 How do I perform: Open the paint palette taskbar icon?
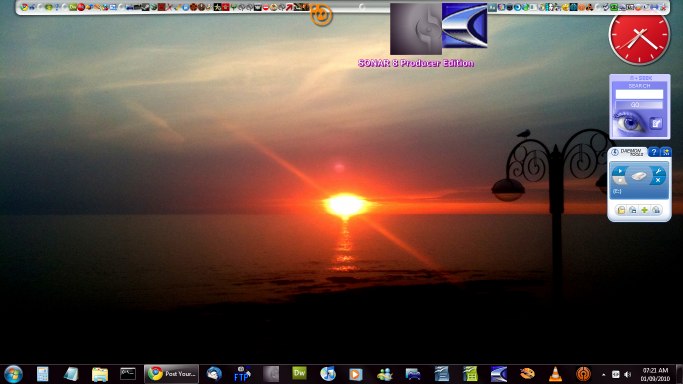click(x=527, y=374)
